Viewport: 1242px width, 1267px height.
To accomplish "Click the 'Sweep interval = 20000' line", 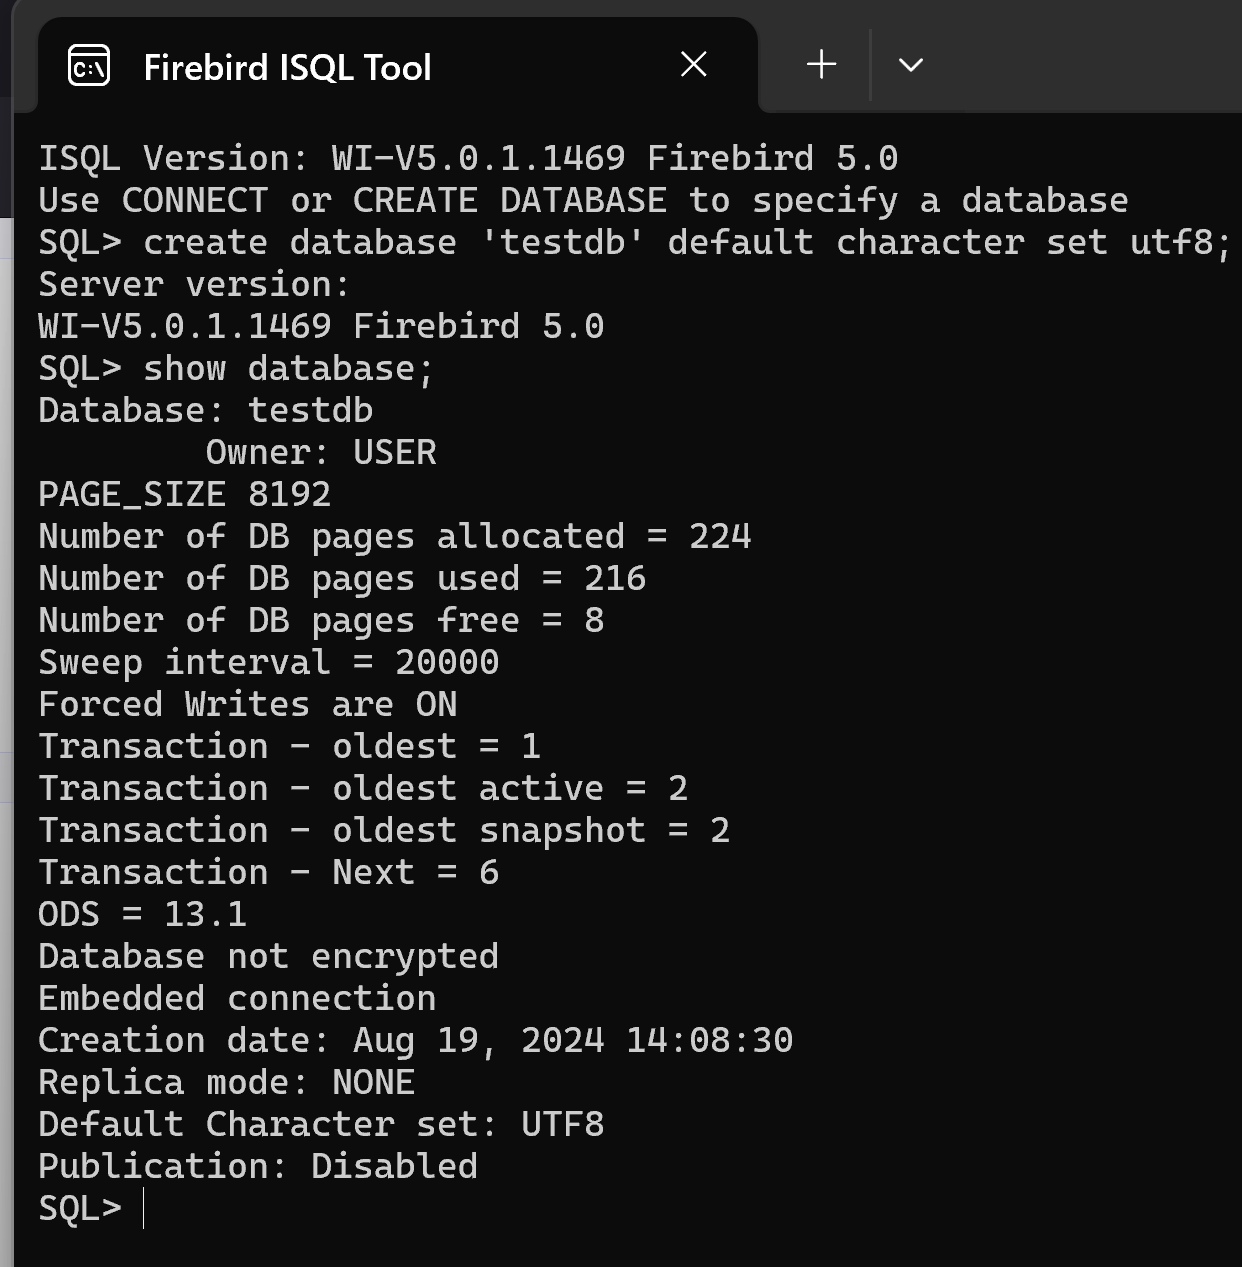I will 269,662.
